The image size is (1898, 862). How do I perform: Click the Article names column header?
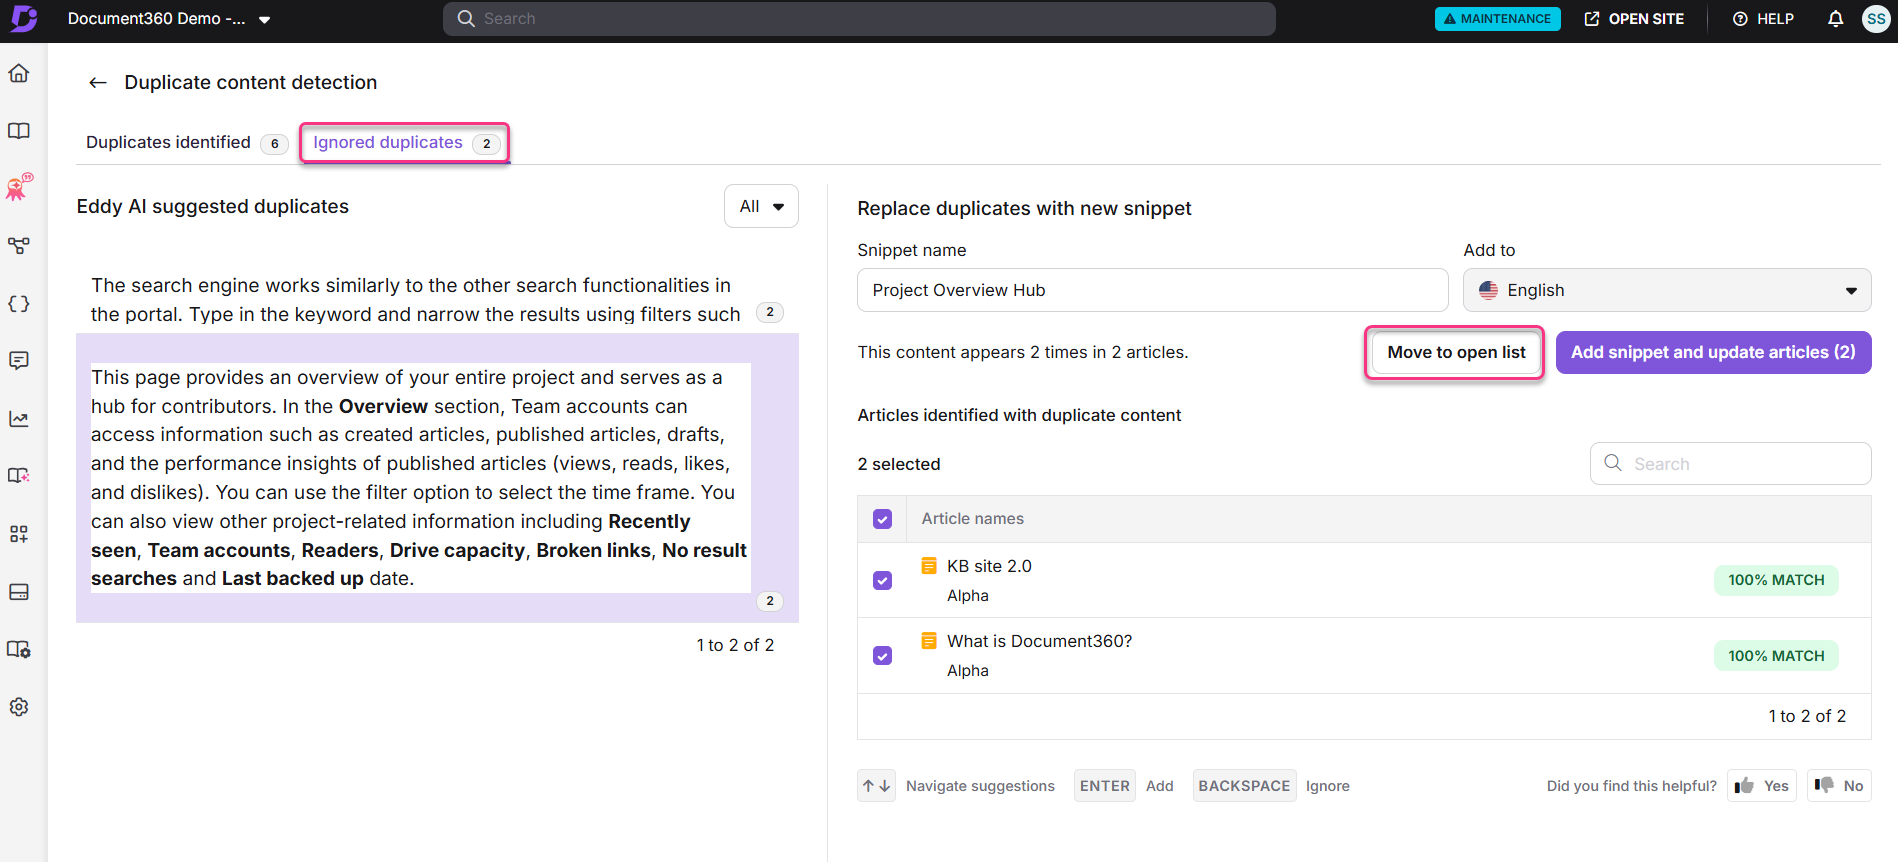(972, 519)
